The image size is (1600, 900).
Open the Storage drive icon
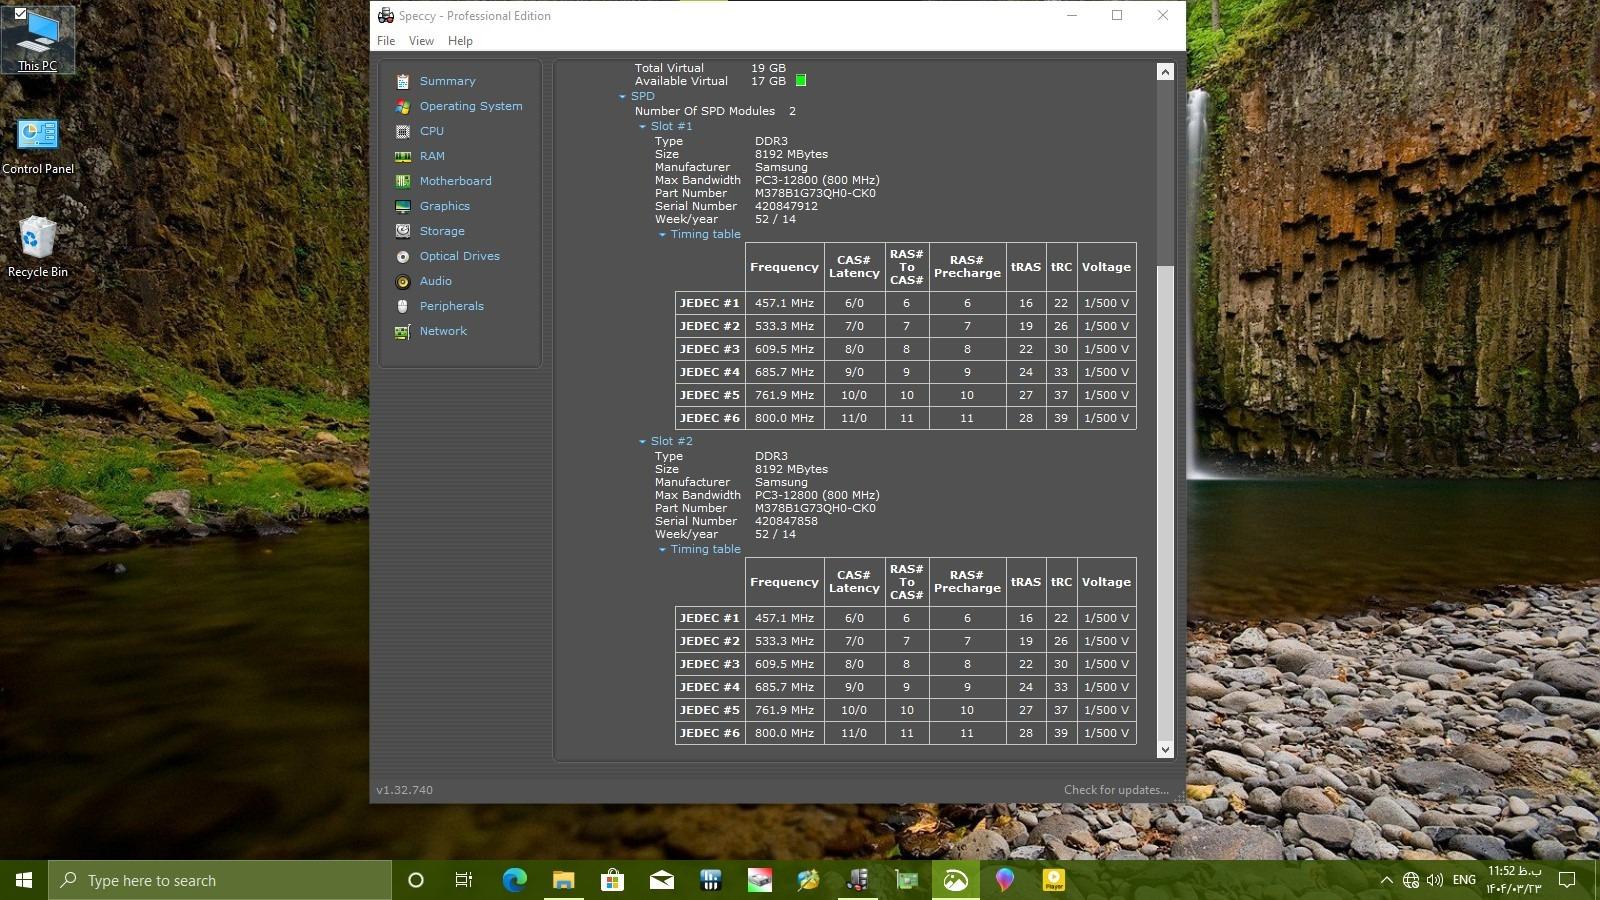click(403, 231)
